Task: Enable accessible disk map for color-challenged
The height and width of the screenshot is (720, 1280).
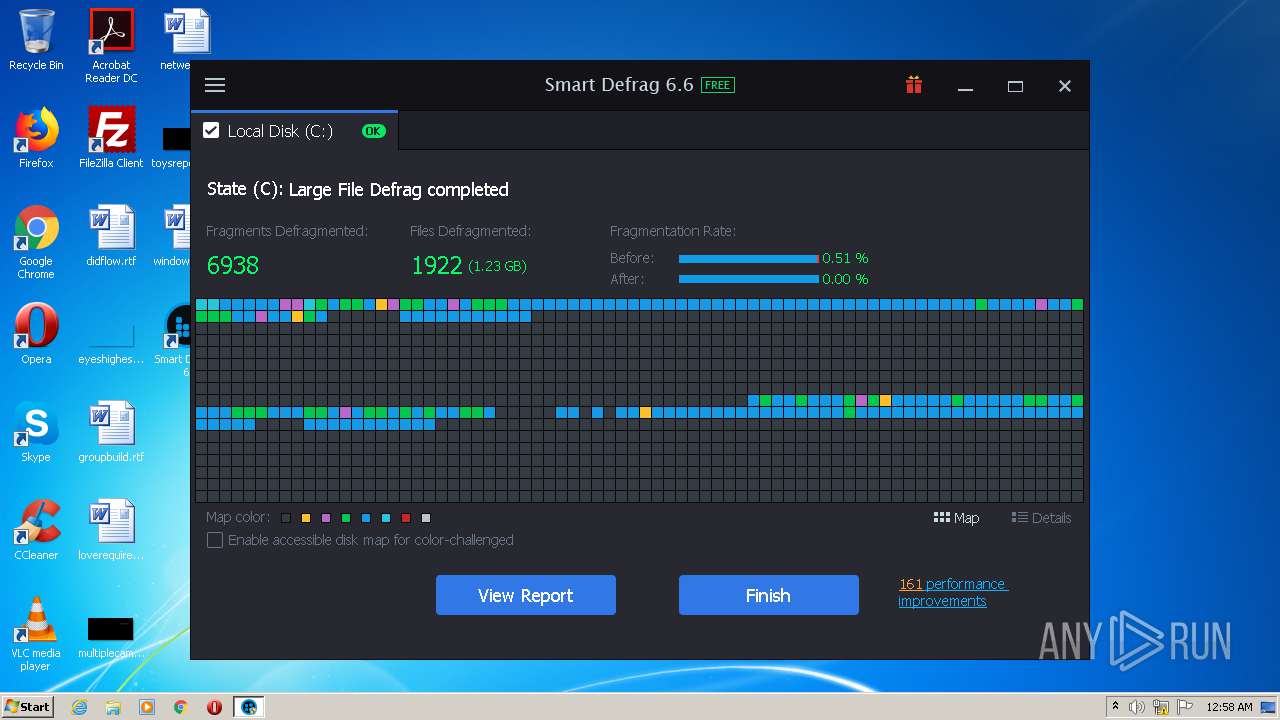Action: pos(215,540)
